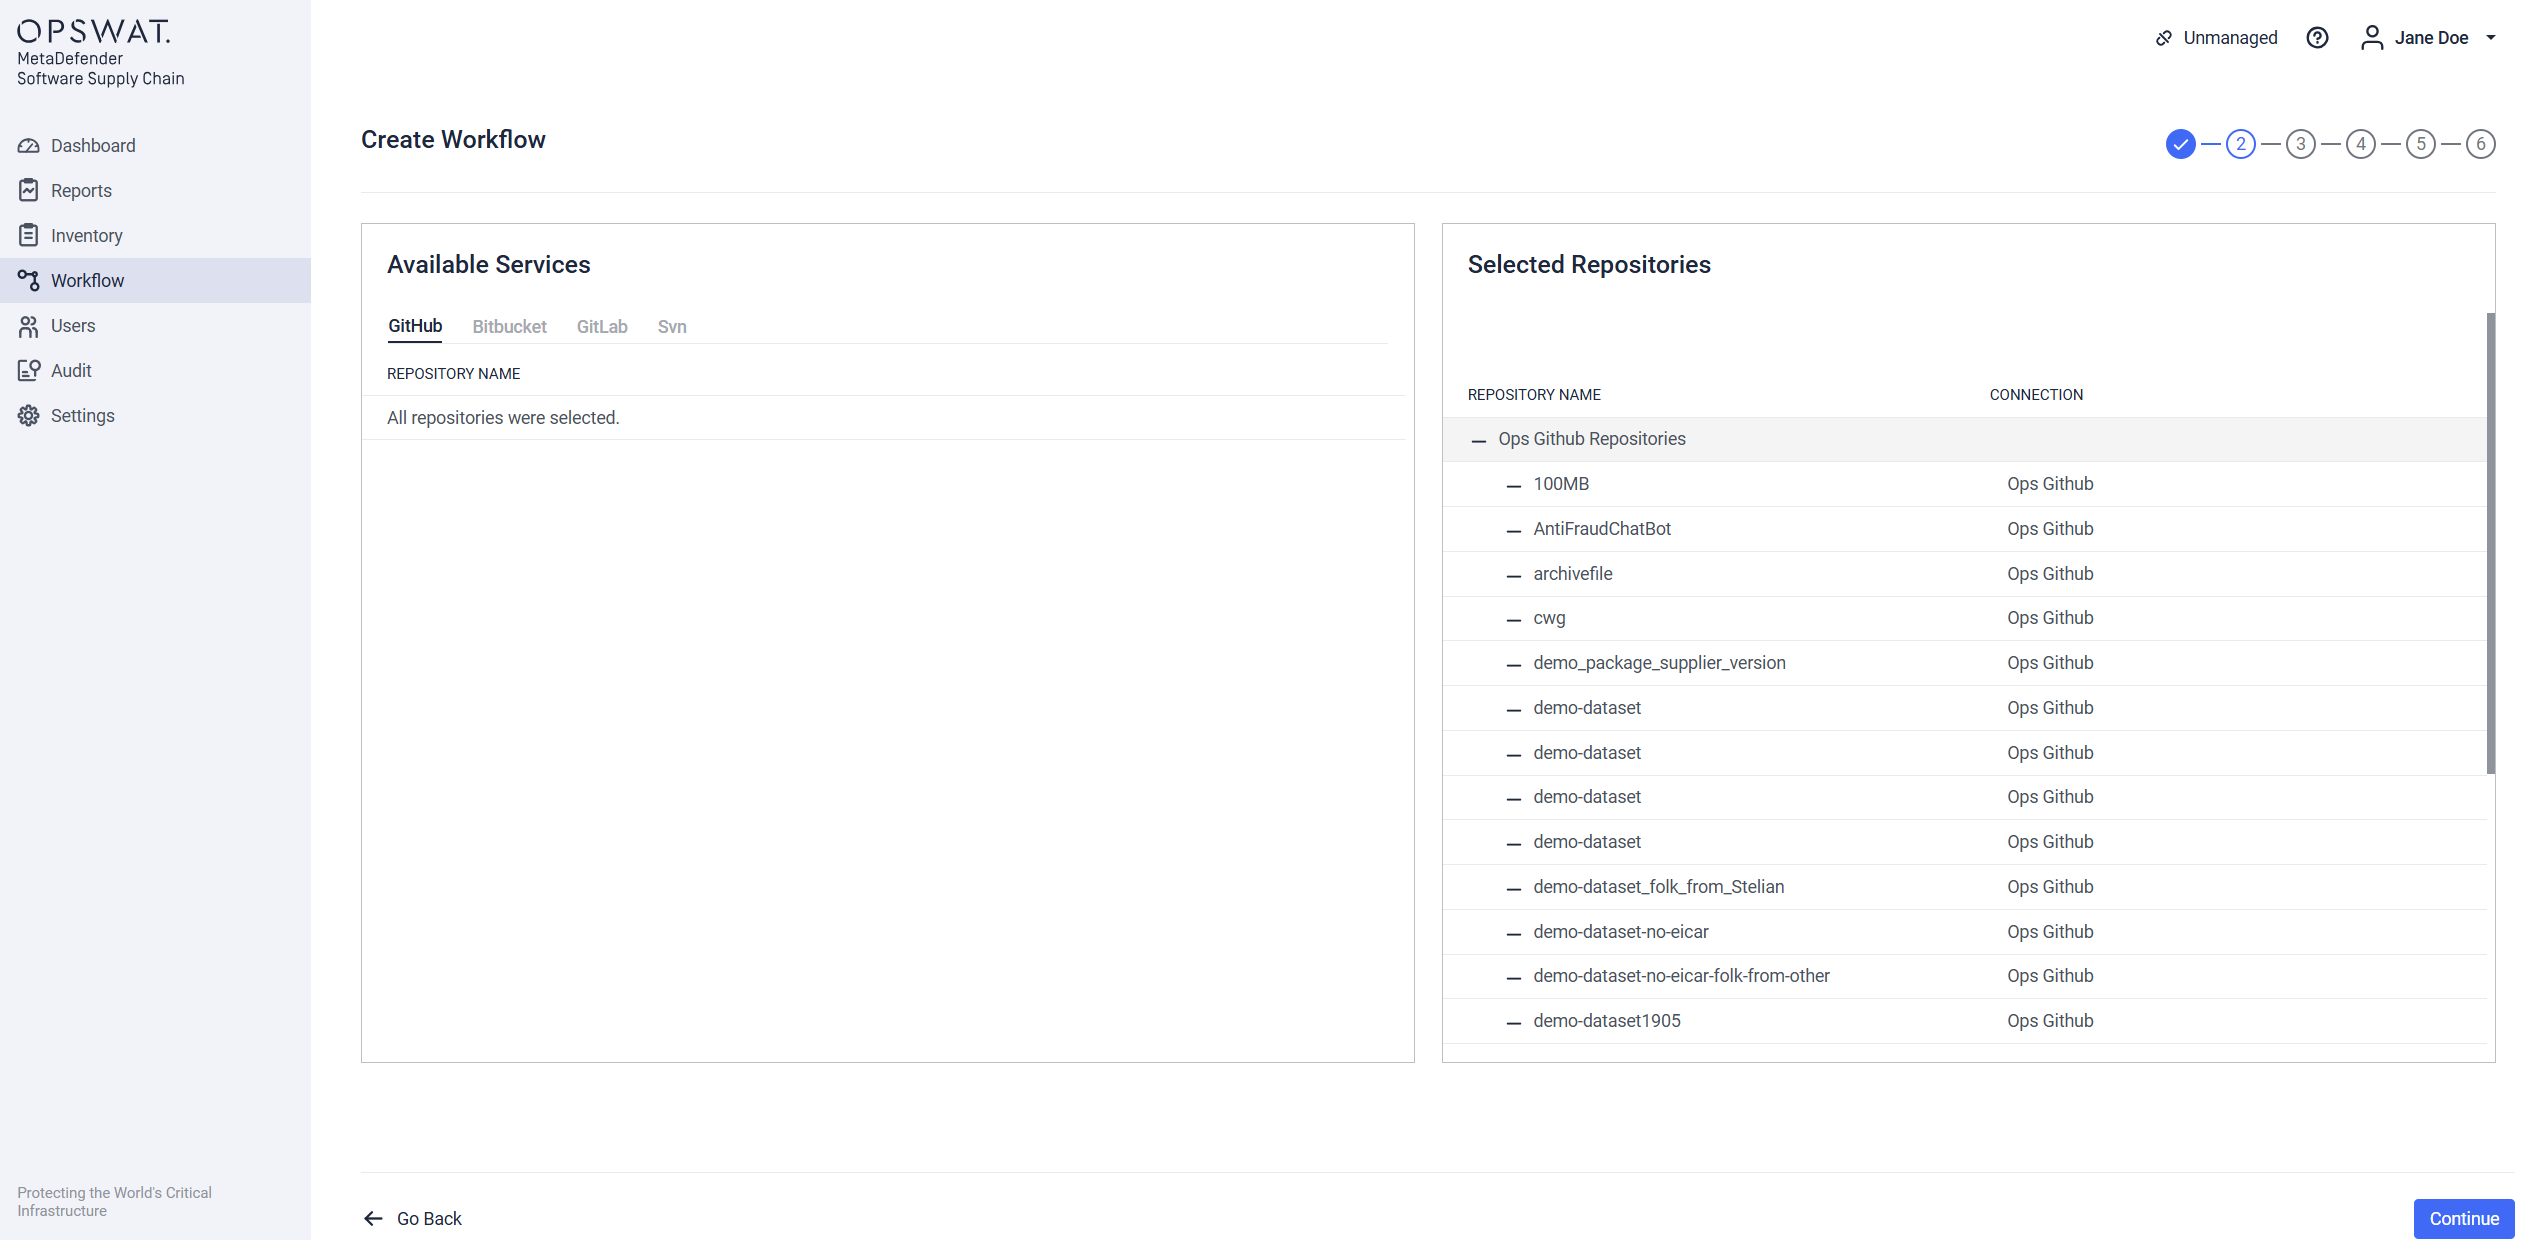
Task: Click the Continue button
Action: coord(2464,1218)
